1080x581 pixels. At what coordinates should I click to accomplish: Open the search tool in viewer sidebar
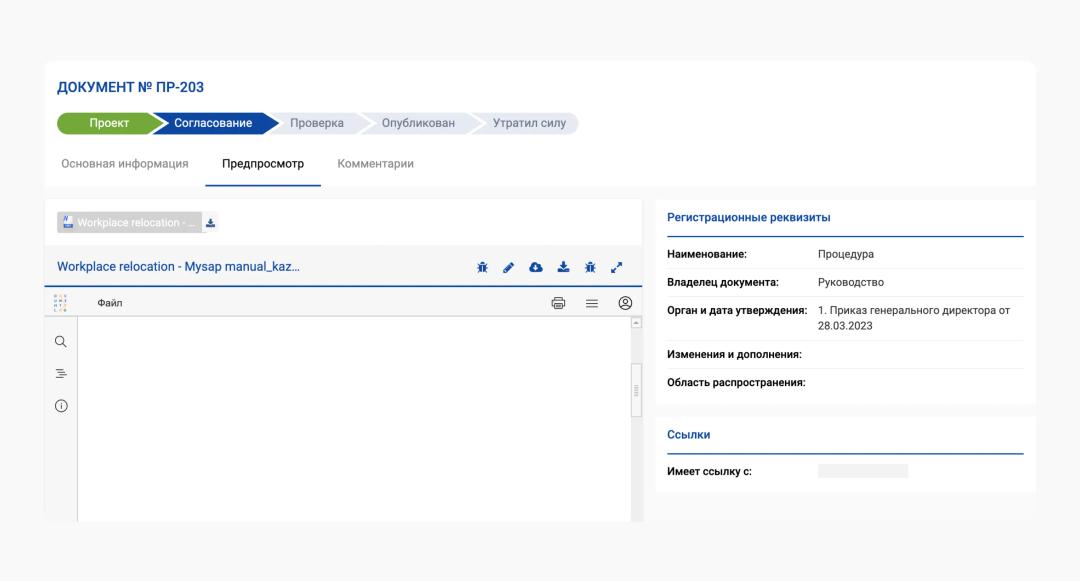tap(61, 342)
